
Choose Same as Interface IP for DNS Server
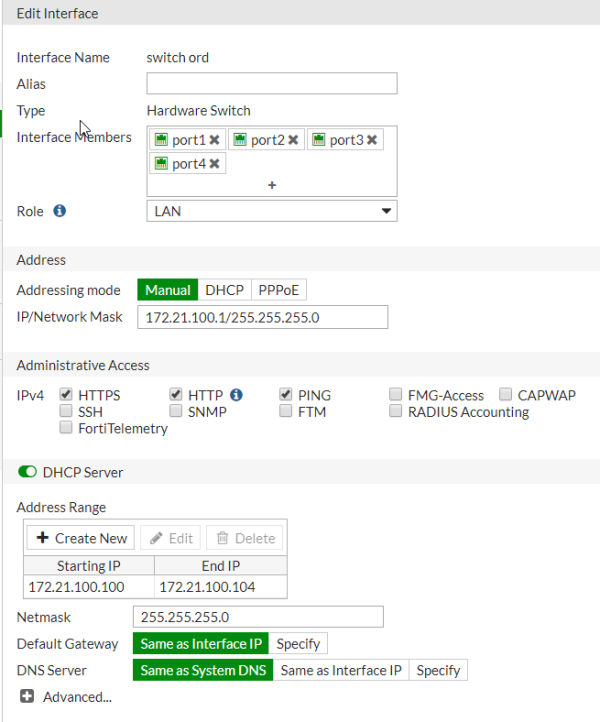tap(341, 670)
